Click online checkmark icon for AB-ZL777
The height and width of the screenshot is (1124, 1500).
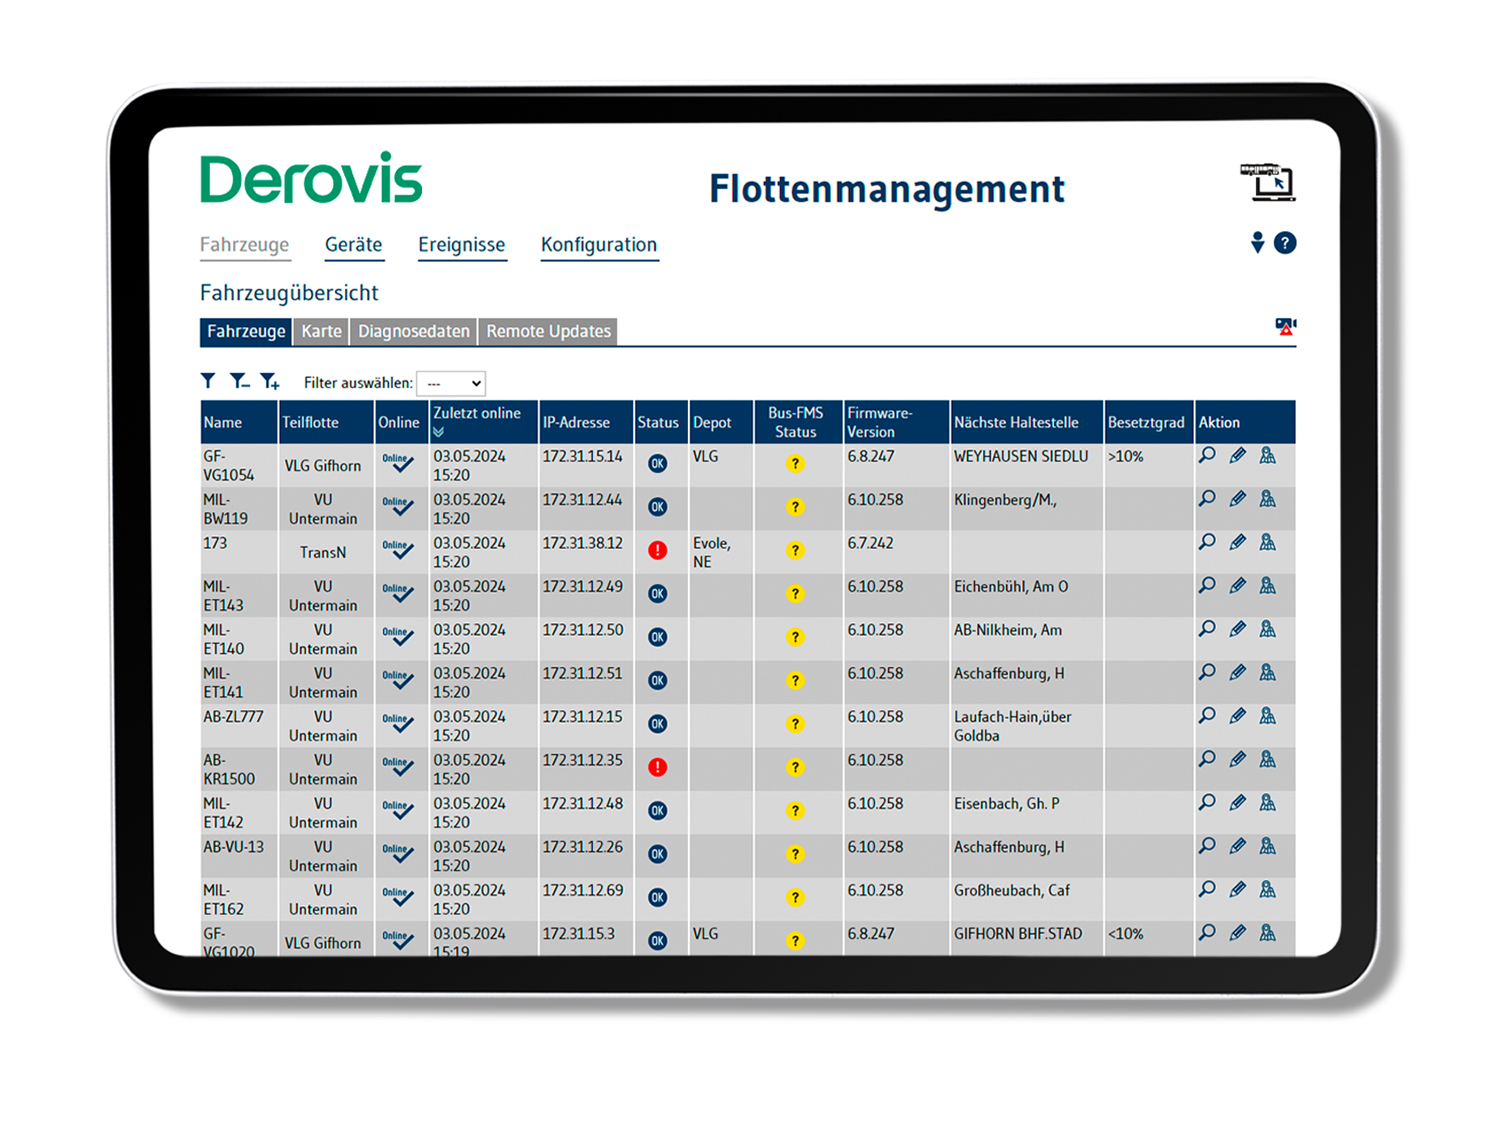(x=398, y=723)
